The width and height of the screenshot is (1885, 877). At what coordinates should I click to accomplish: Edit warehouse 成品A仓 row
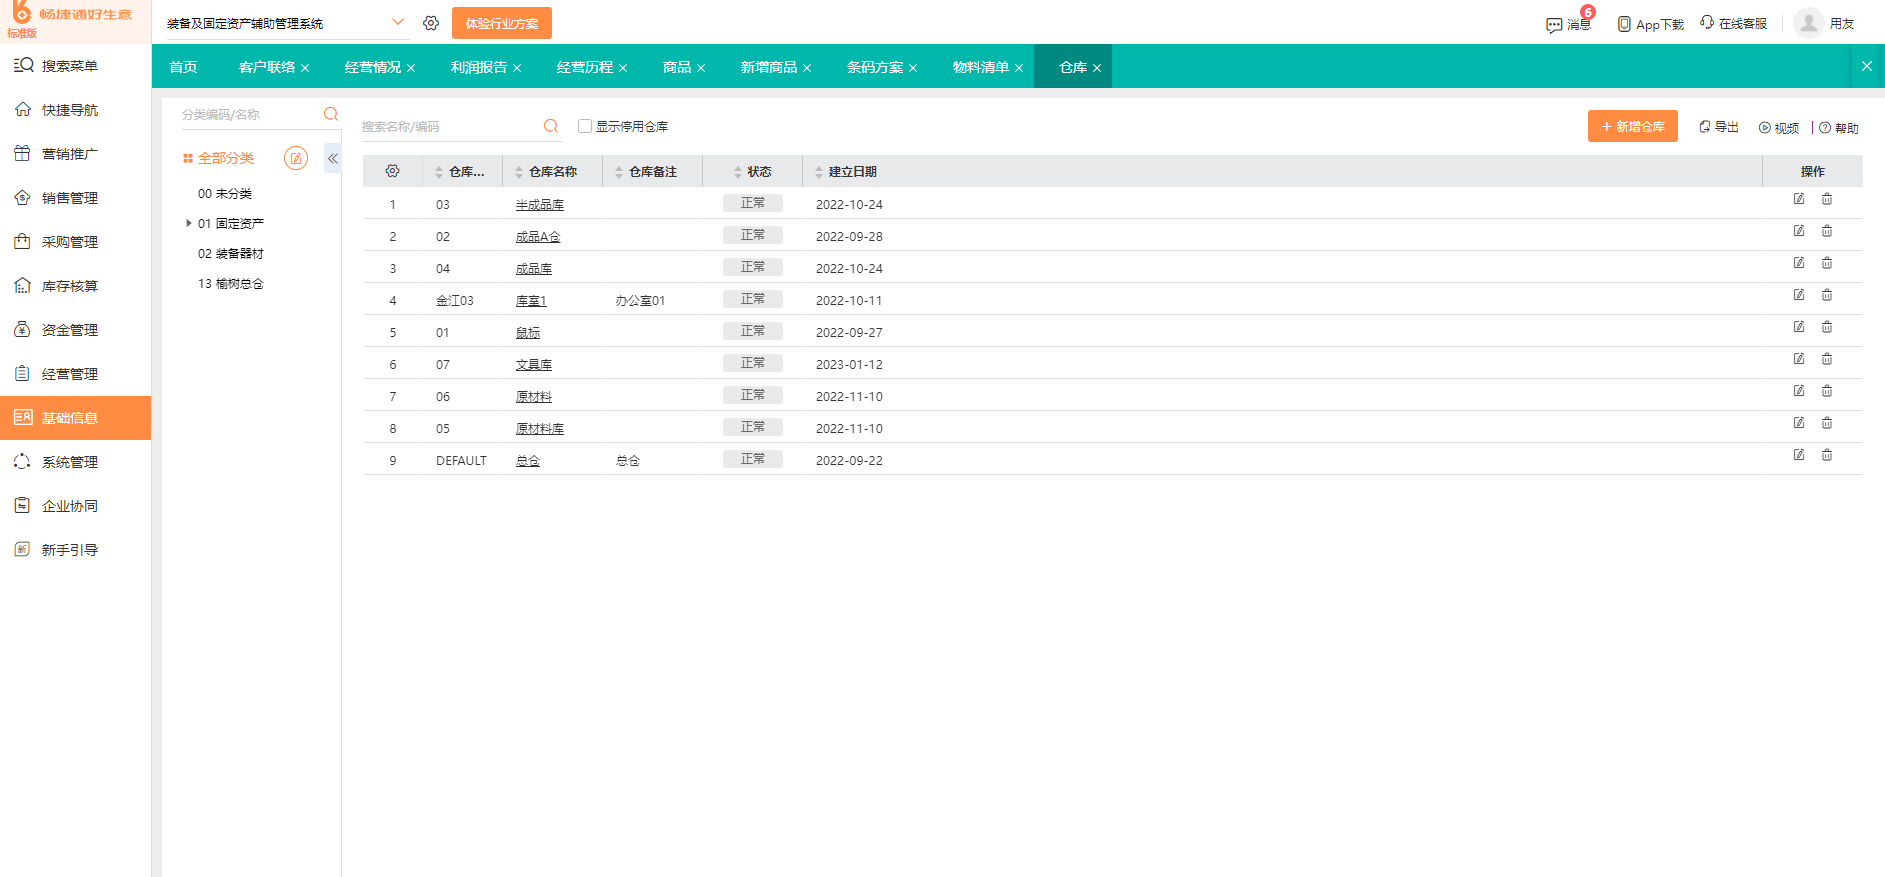coord(1799,231)
